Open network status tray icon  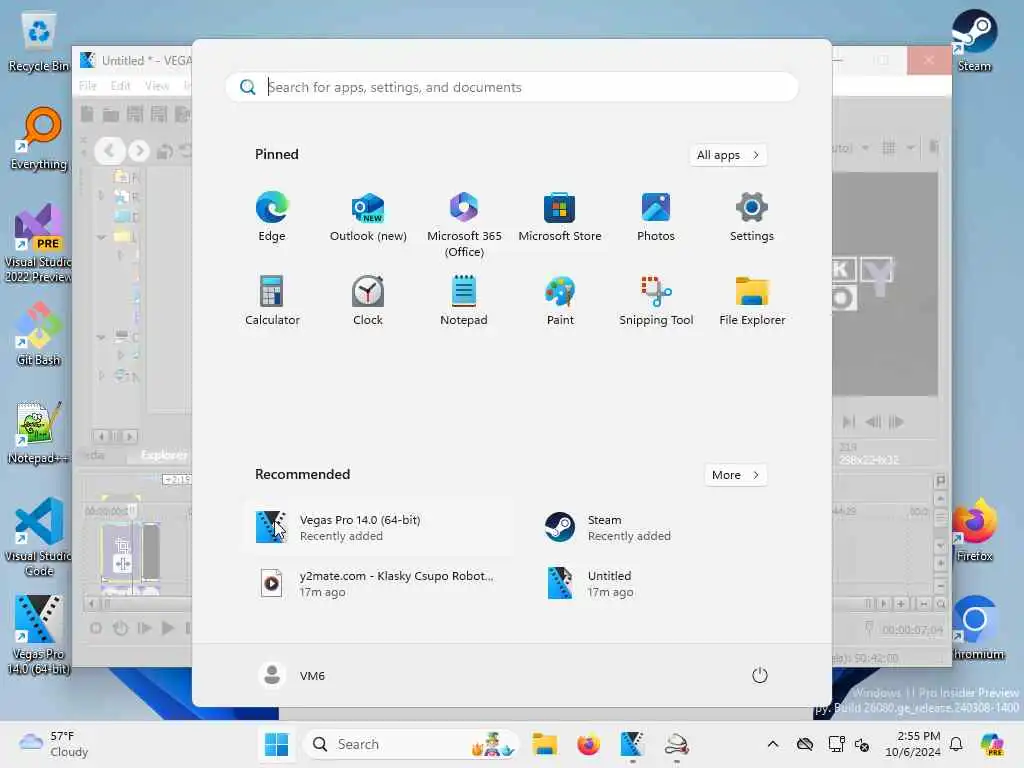coord(836,744)
